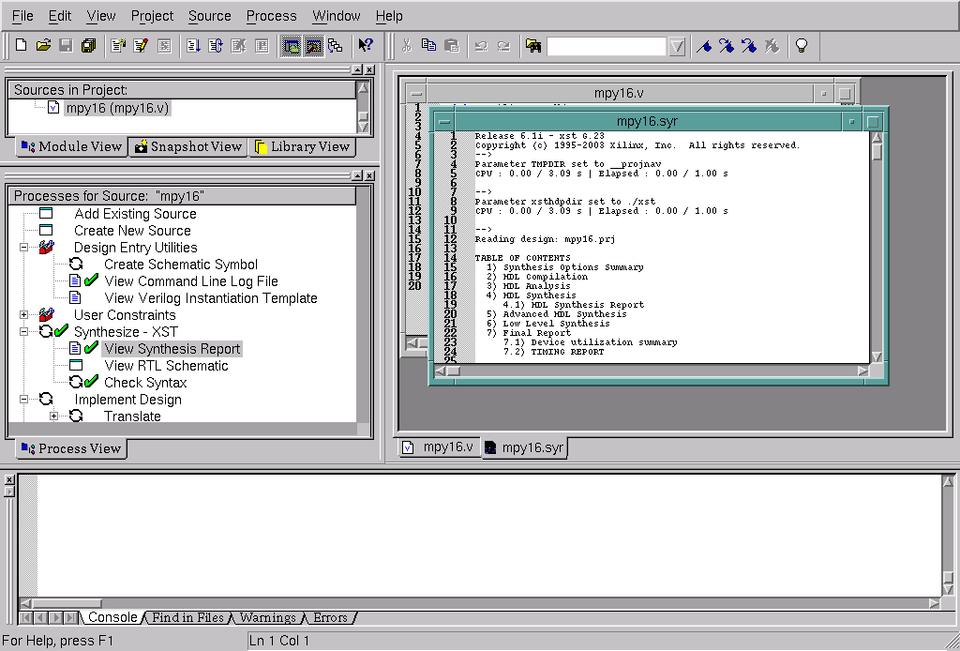Screen dimensions: 960x651
Task: Click inside the toolbar search text field
Action: point(606,47)
